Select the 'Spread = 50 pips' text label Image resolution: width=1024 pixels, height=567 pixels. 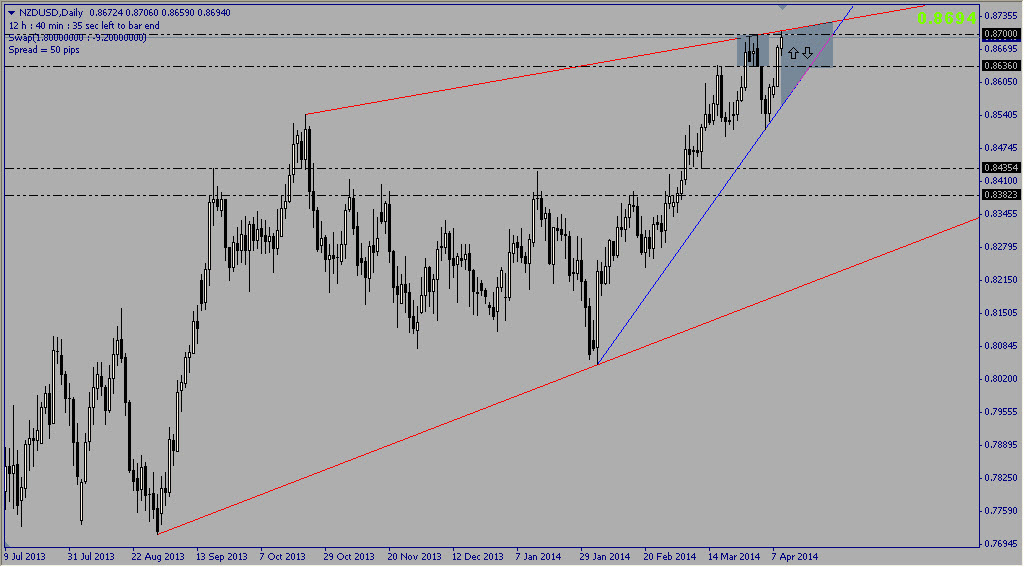(42, 49)
